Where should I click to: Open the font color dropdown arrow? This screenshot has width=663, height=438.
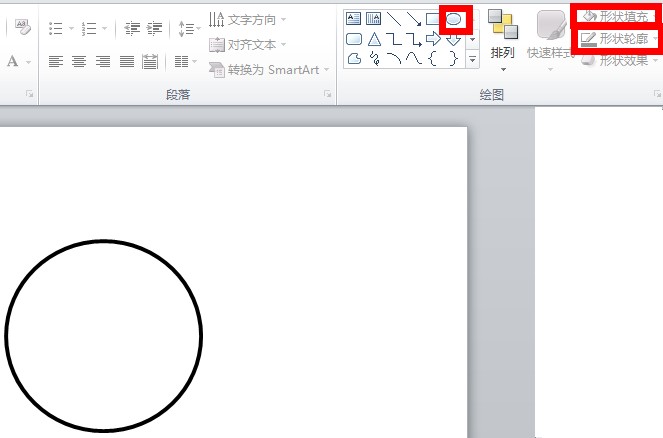coord(28,62)
